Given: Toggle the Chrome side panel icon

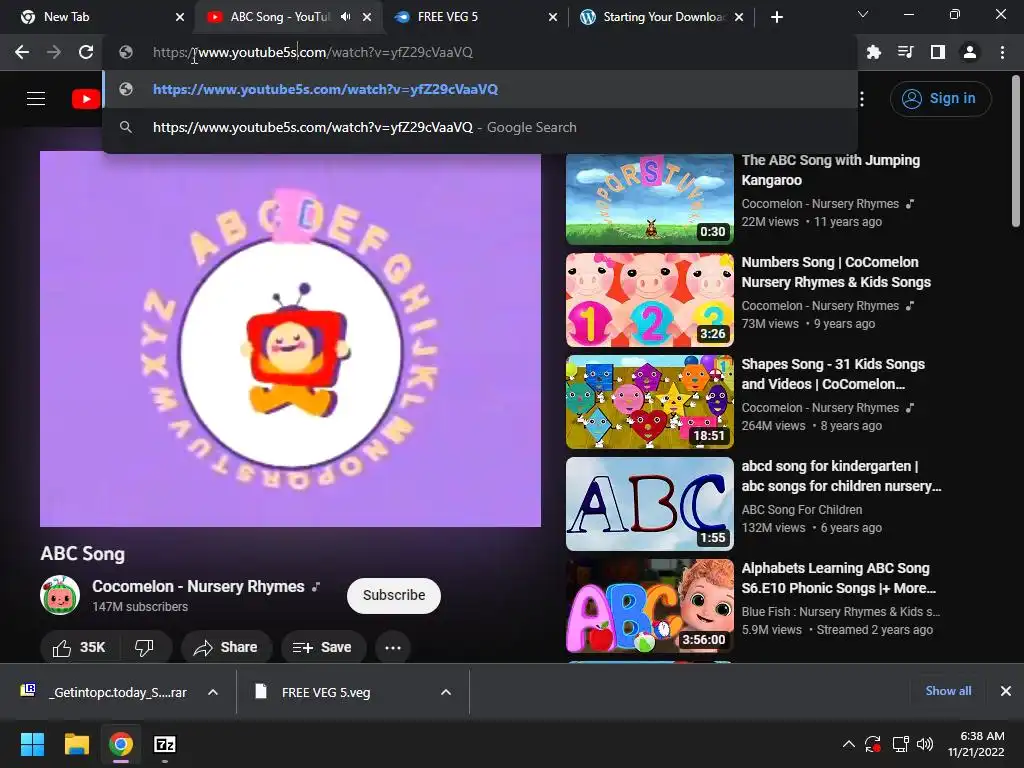Looking at the screenshot, I should tap(938, 52).
